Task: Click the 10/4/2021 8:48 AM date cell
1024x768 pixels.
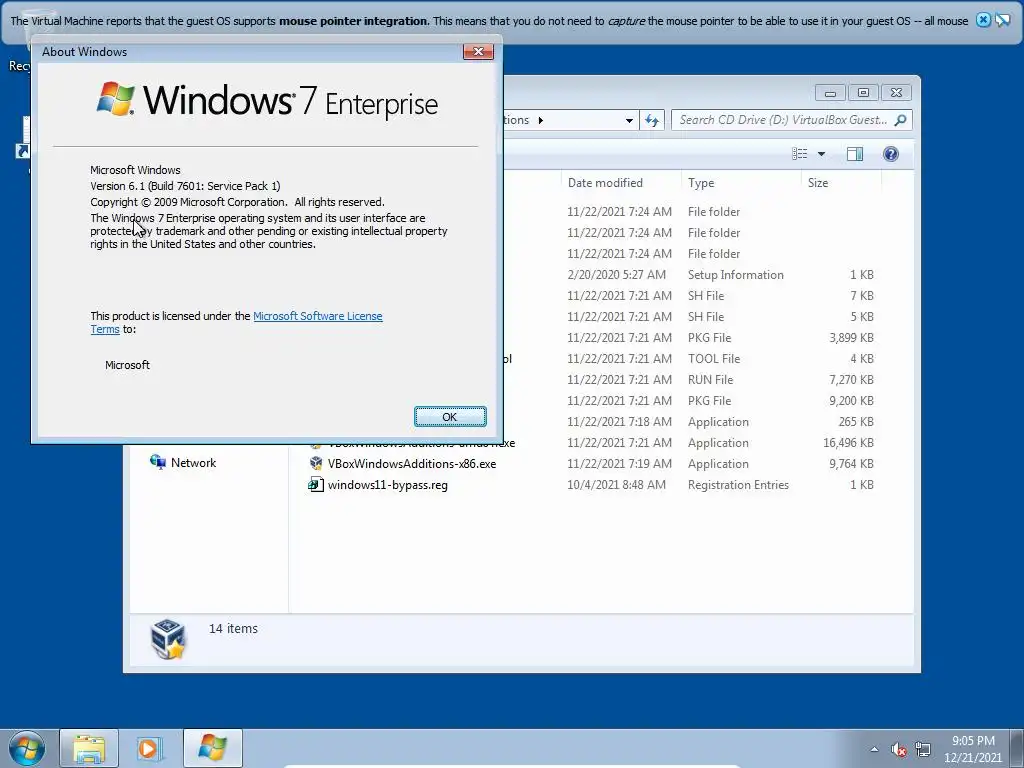Action: point(616,485)
